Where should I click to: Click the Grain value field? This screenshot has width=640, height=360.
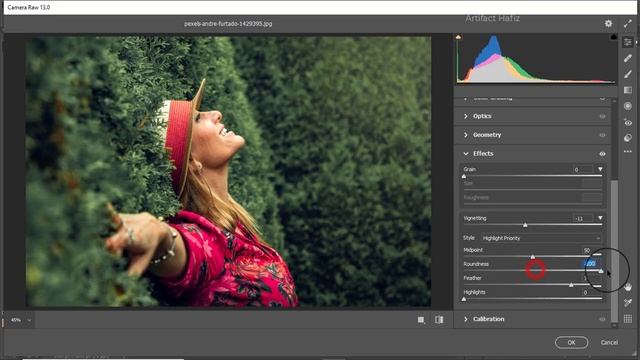click(x=583, y=169)
